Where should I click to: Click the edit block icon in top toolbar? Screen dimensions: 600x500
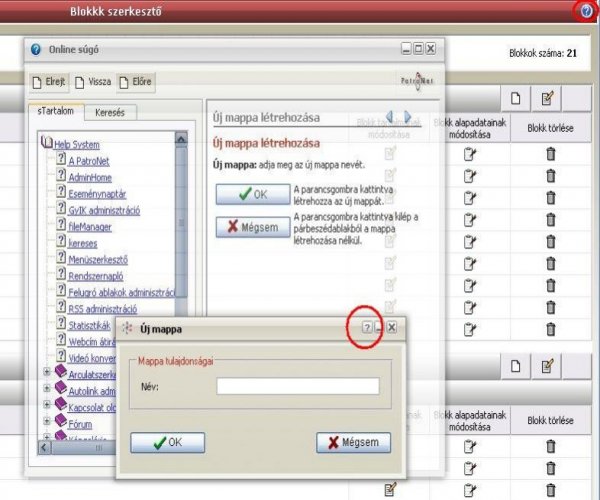pyautogui.click(x=547, y=98)
